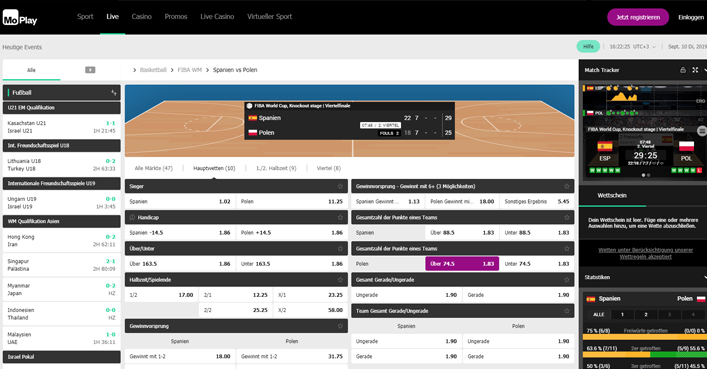Click the sort icon in Fußball header
This screenshot has height=369, width=707.
pos(114,92)
